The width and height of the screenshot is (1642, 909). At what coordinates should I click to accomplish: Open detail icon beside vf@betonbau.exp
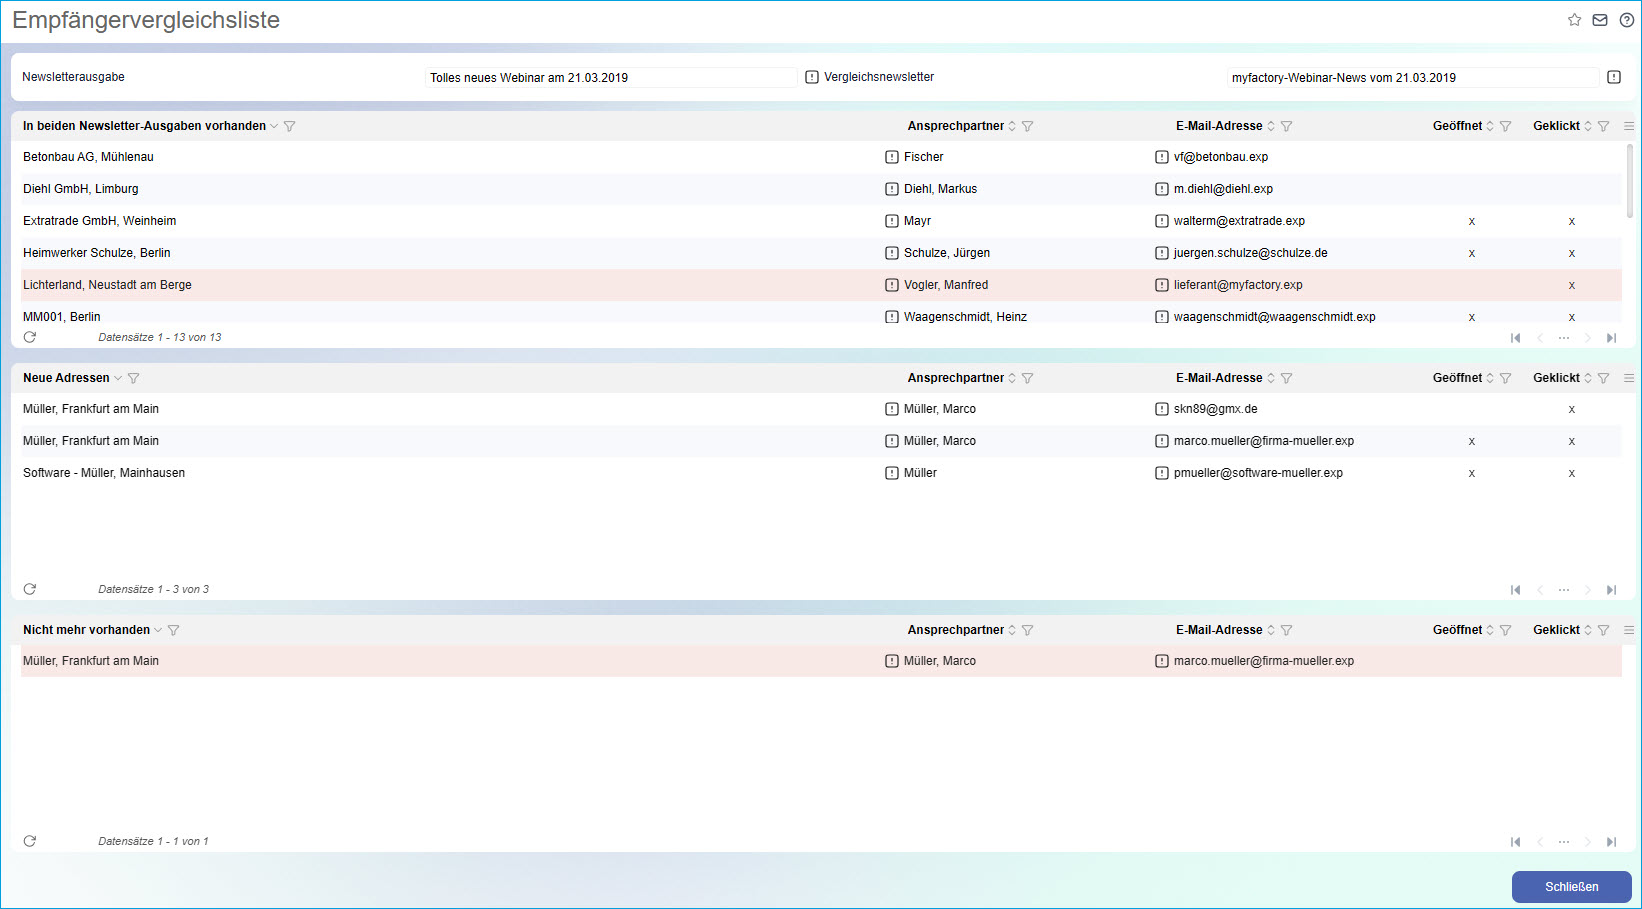(x=1162, y=157)
